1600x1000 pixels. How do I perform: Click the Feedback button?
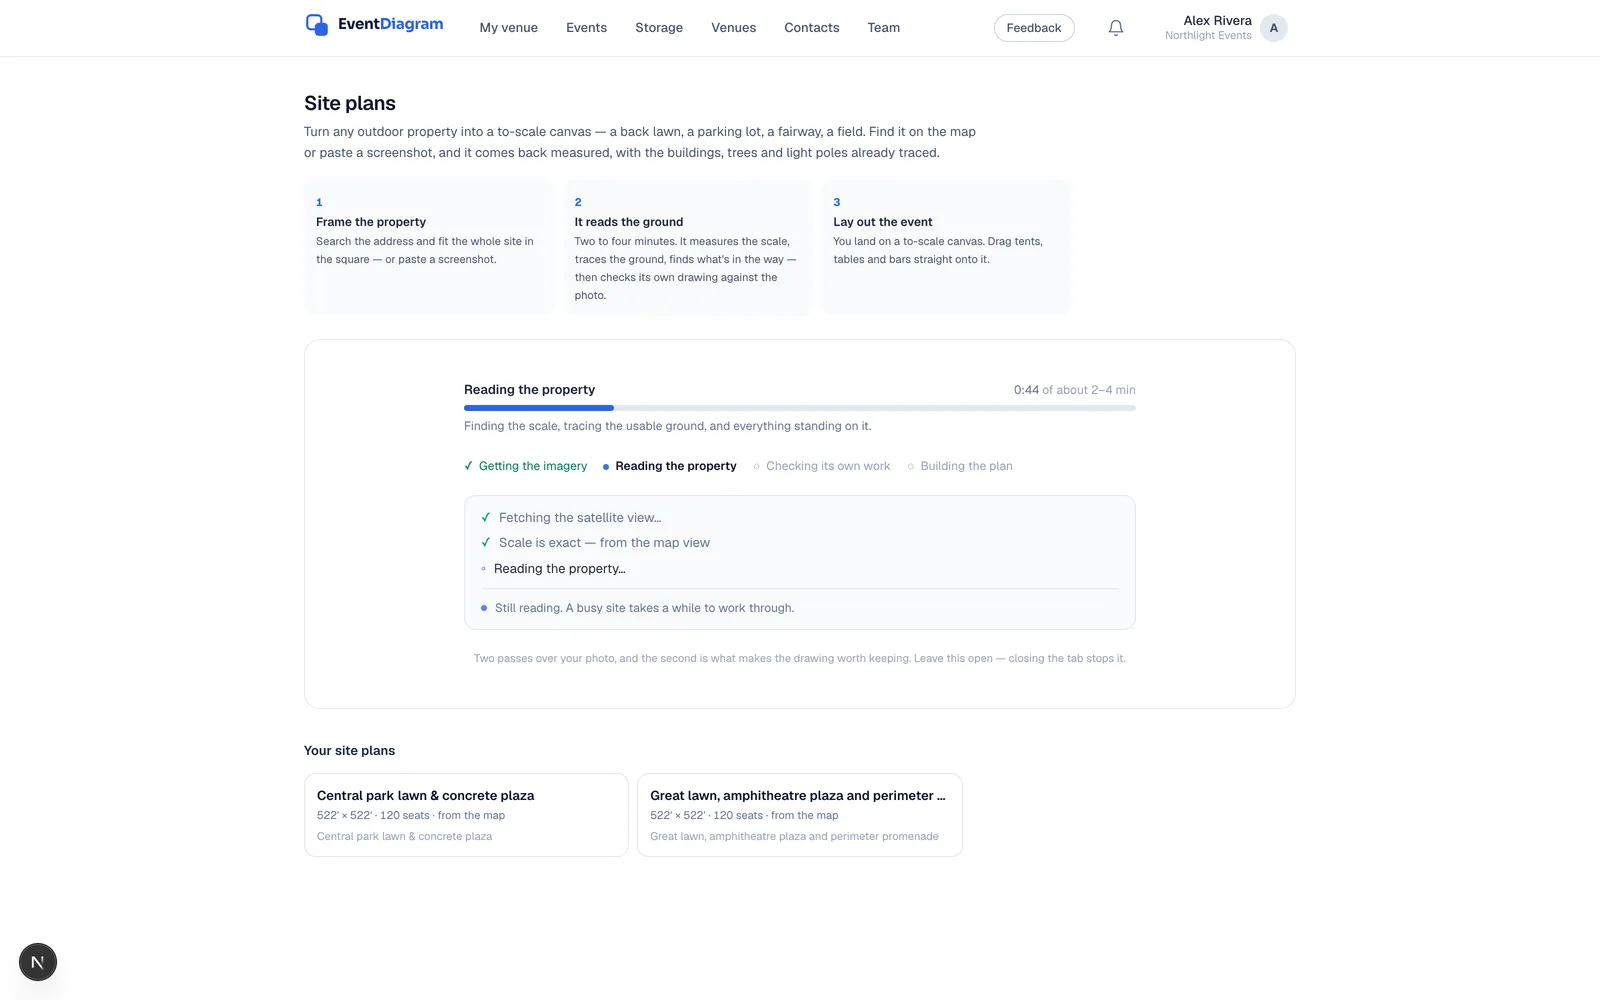[1033, 28]
